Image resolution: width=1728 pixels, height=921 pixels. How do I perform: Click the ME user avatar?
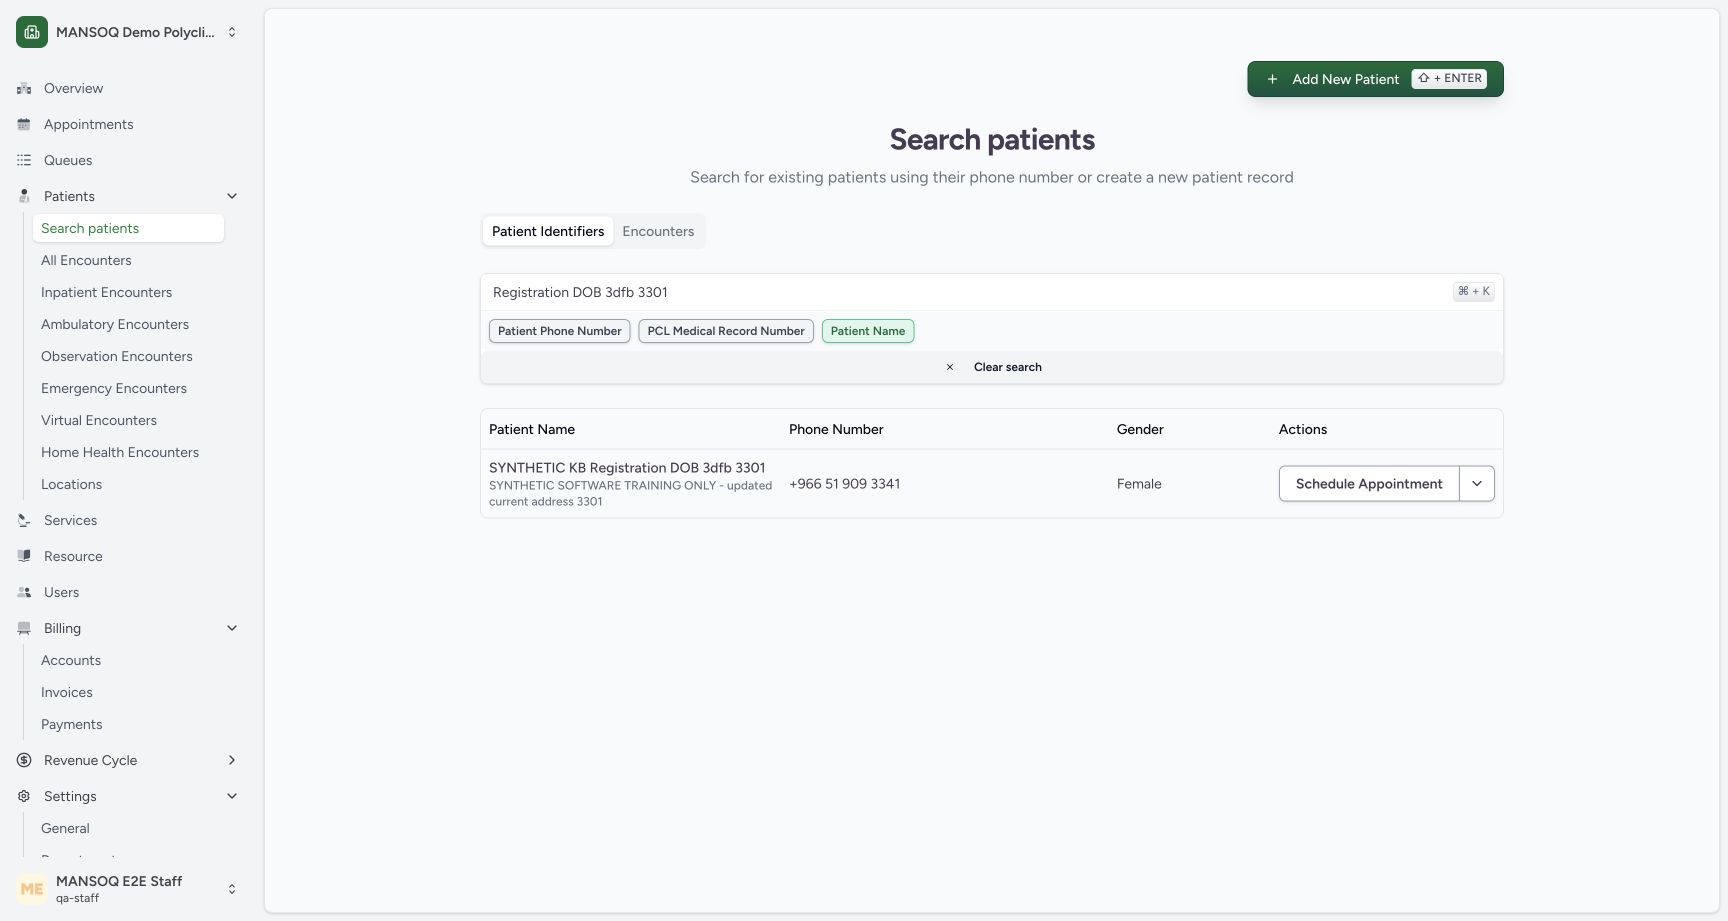point(32,888)
